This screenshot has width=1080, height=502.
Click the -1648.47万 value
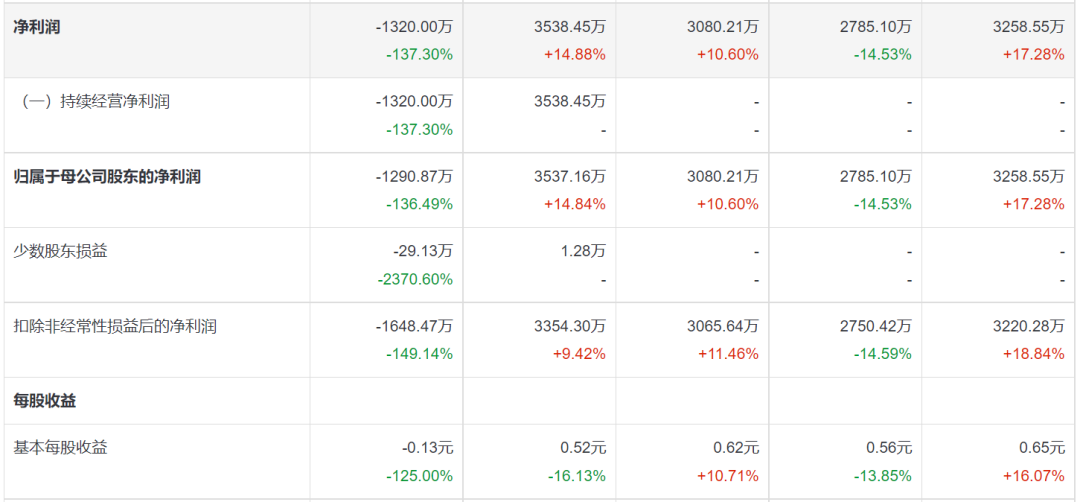coord(414,326)
